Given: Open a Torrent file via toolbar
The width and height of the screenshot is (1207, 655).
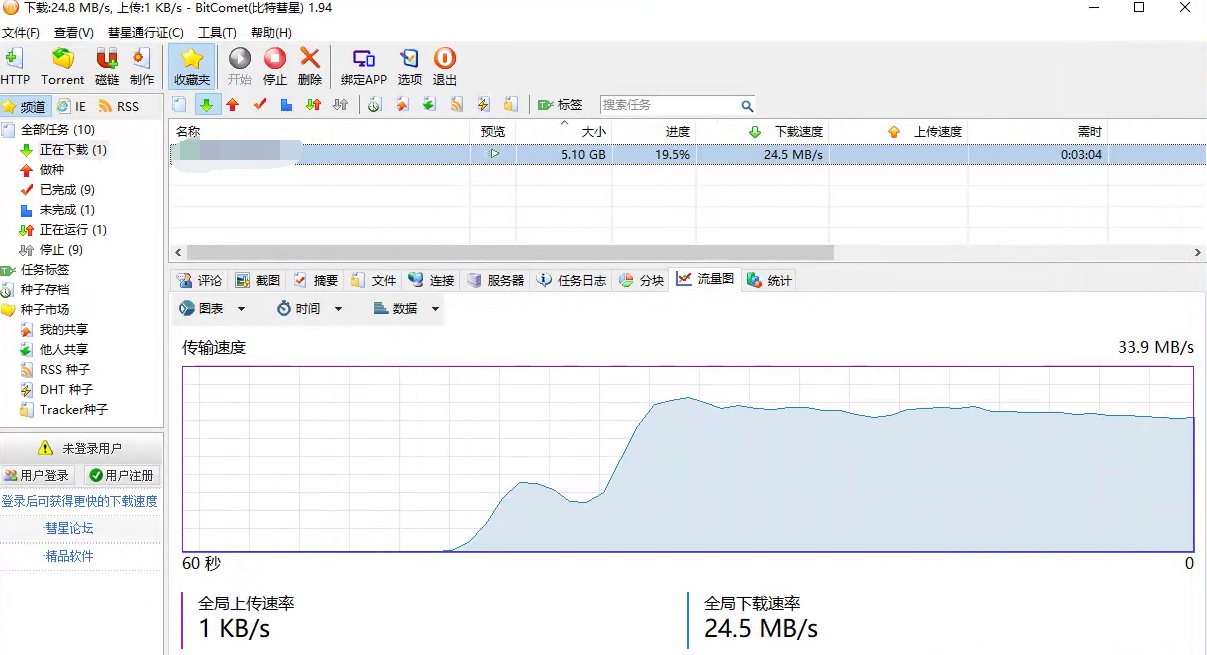Looking at the screenshot, I should click(62, 67).
